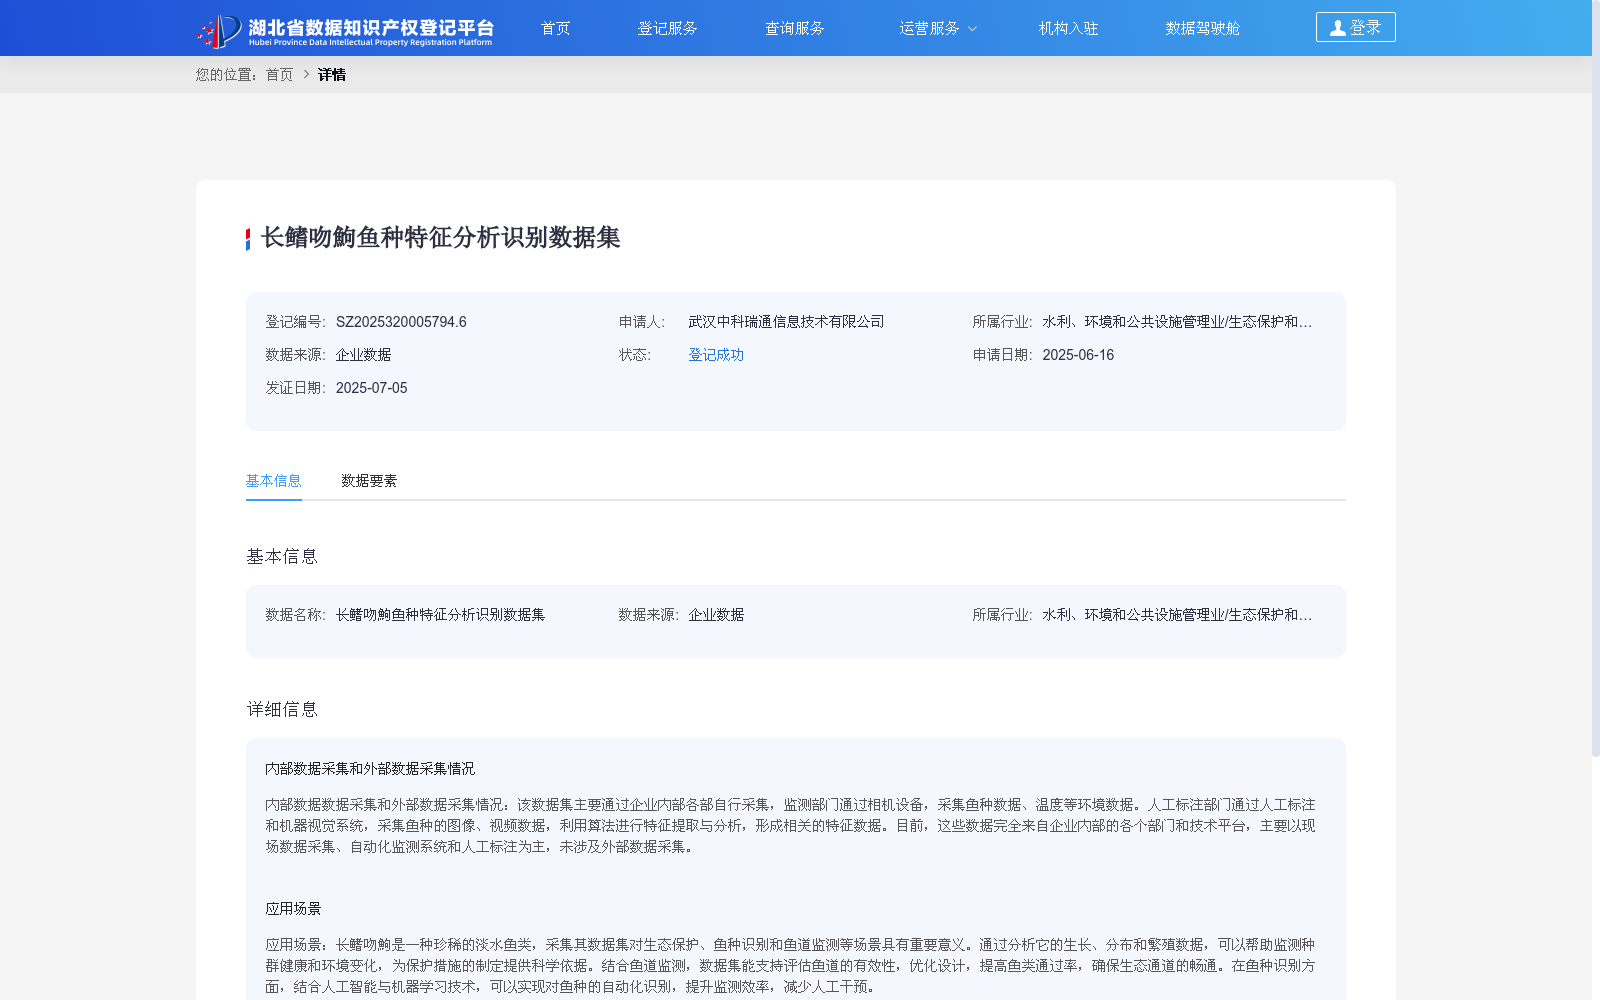Click the truncated 所属行业 value in 基本信息 section
The width and height of the screenshot is (1600, 1000).
[1177, 615]
